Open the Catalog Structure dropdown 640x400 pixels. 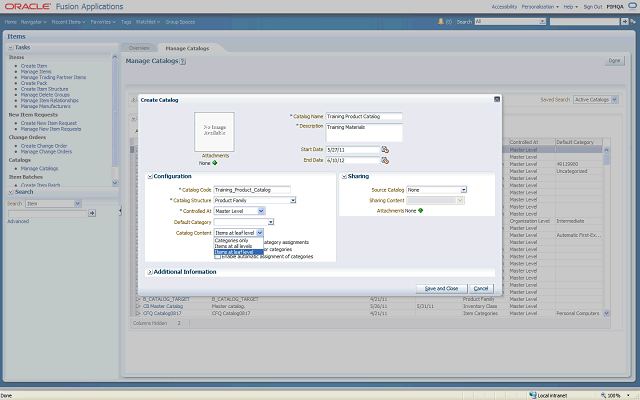pyautogui.click(x=292, y=200)
